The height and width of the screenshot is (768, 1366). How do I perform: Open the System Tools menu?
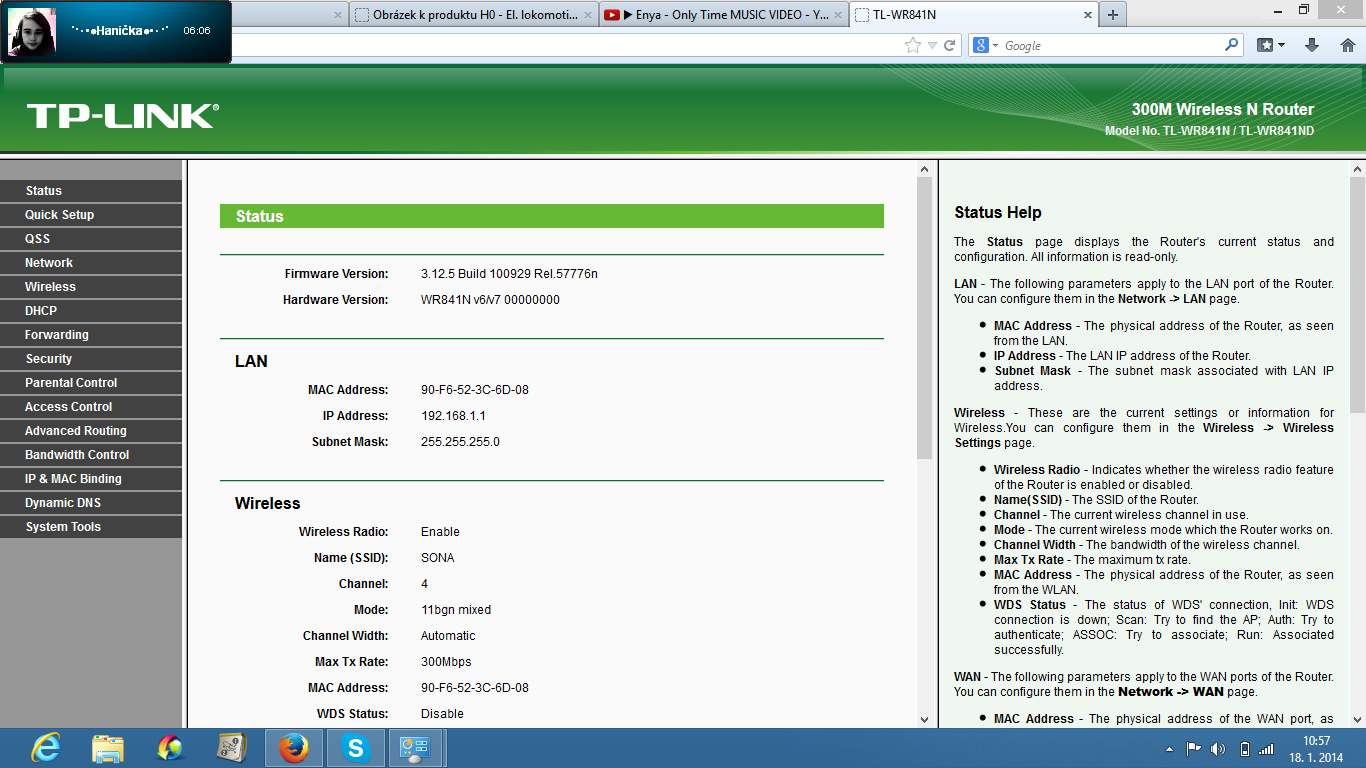click(x=91, y=527)
